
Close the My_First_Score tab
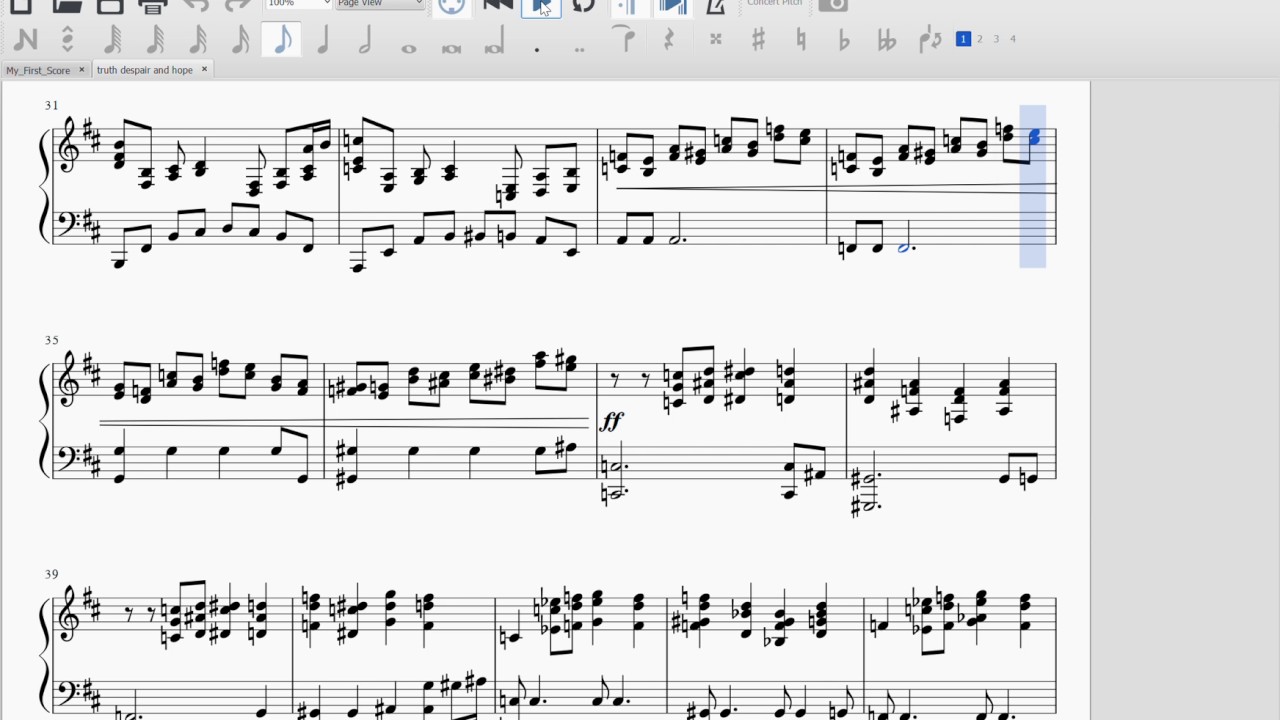point(81,70)
